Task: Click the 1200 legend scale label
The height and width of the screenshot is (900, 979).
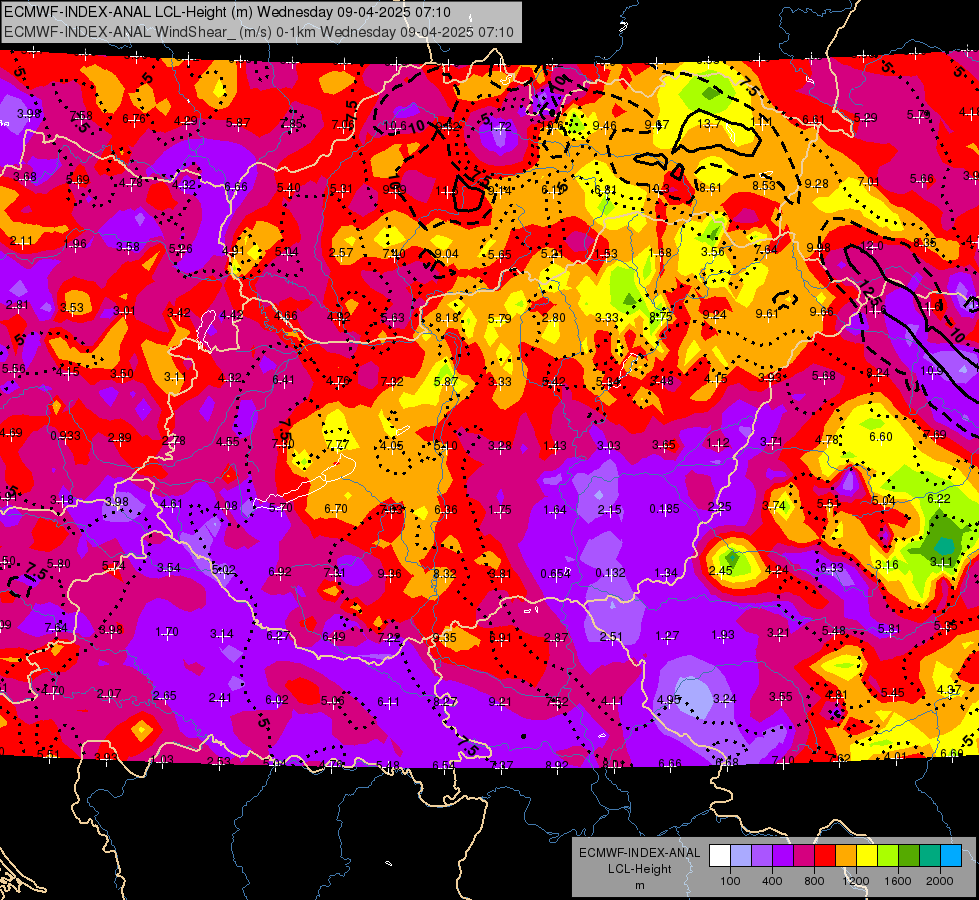Action: 856,881
